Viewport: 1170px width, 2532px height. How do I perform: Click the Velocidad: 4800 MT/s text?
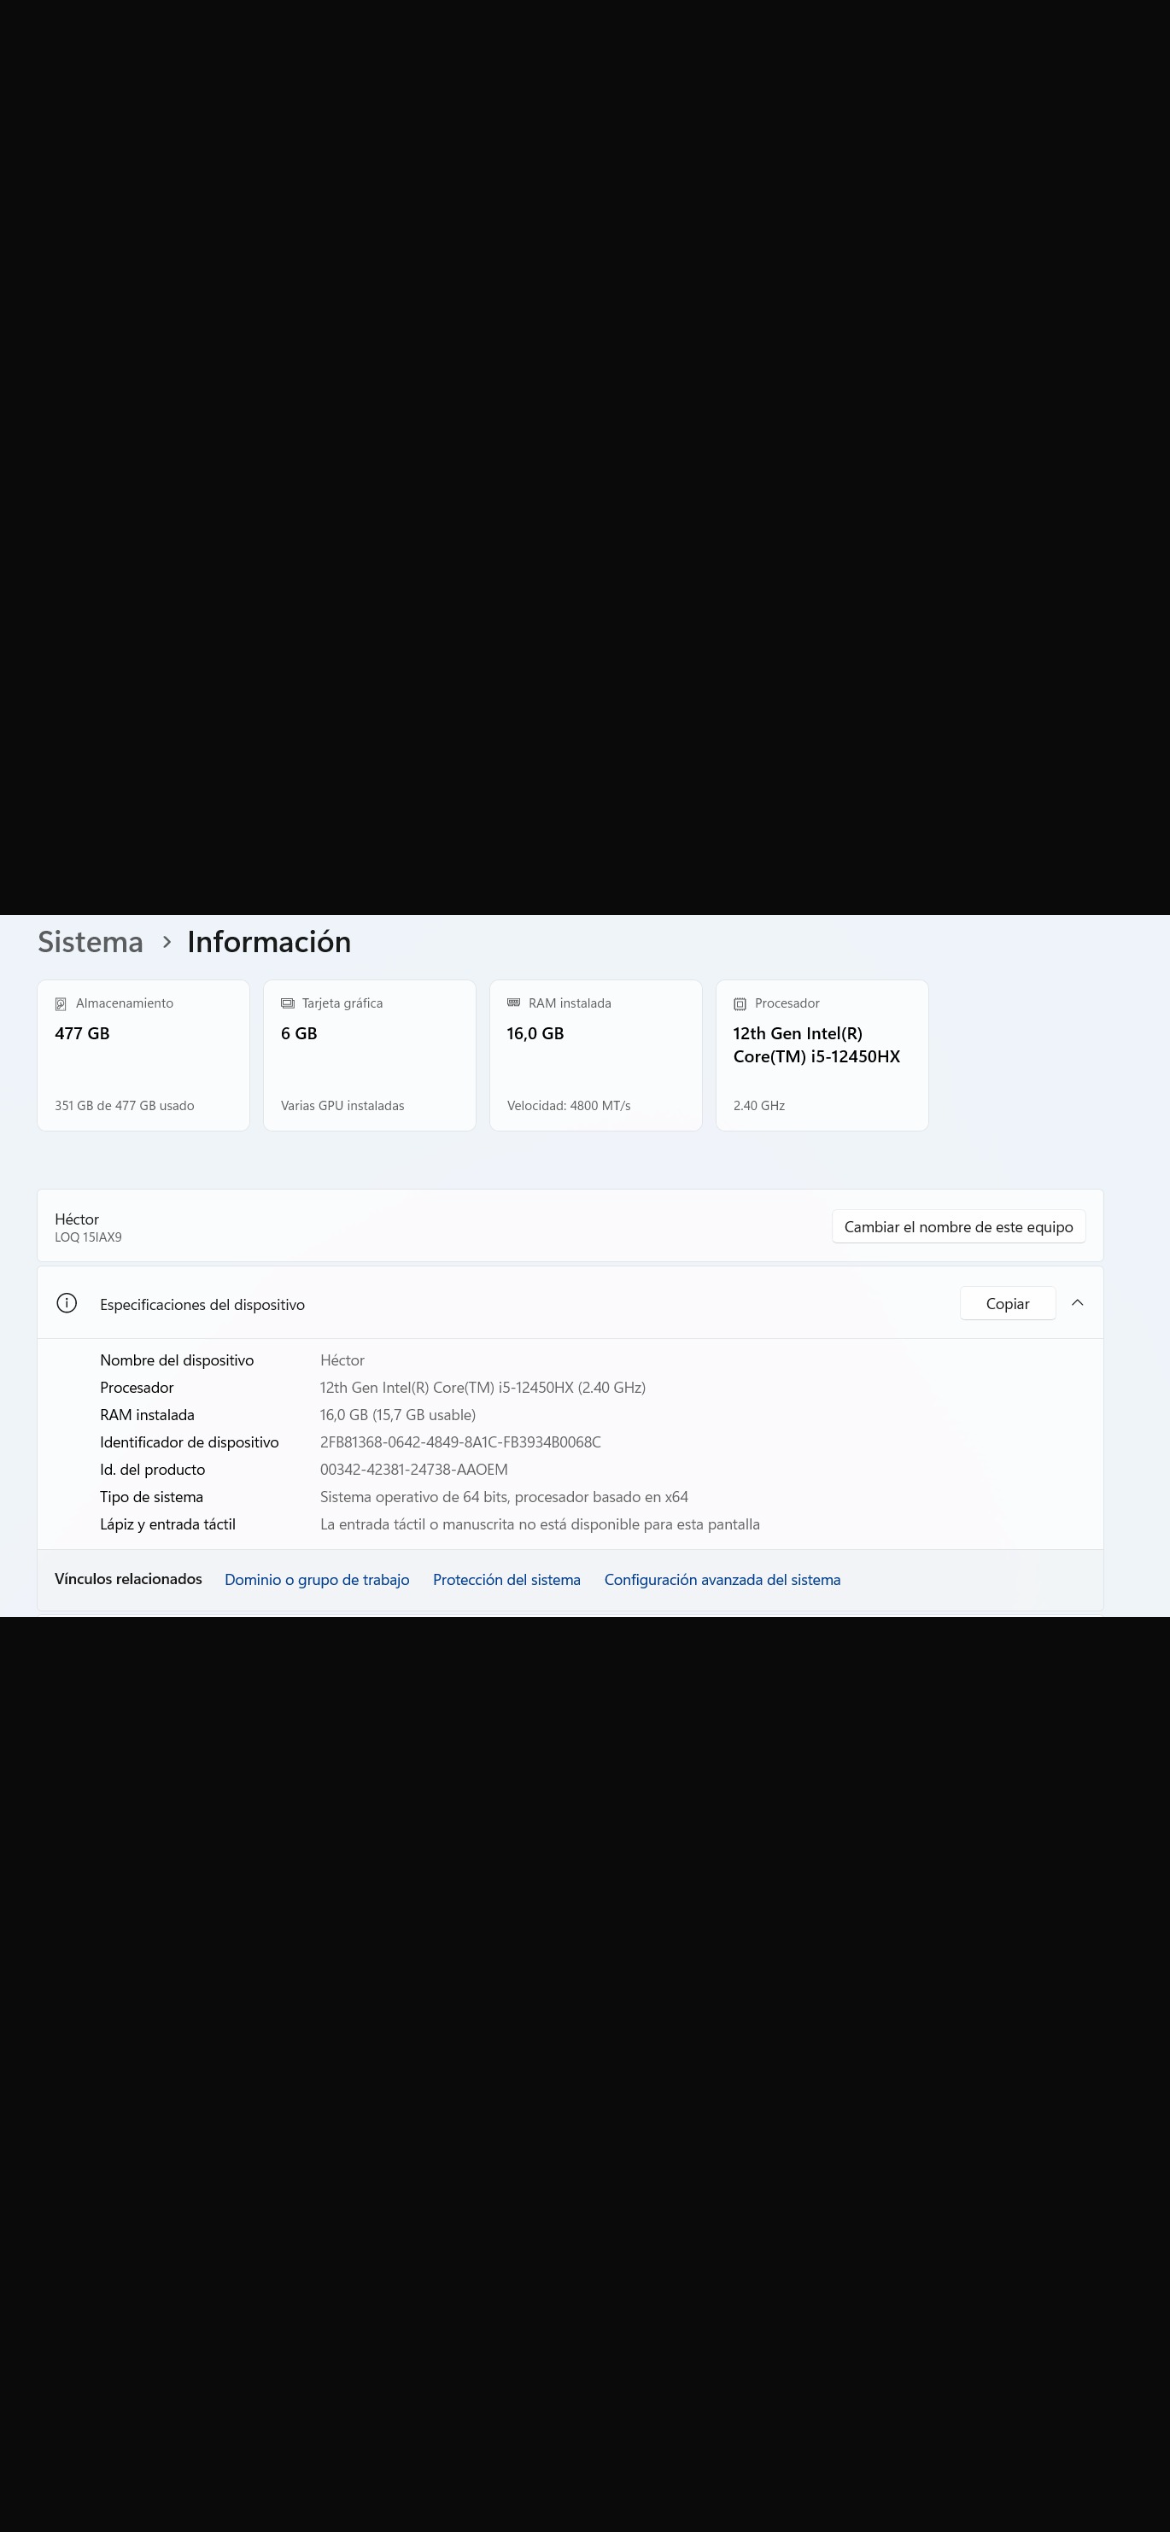pyautogui.click(x=568, y=1105)
